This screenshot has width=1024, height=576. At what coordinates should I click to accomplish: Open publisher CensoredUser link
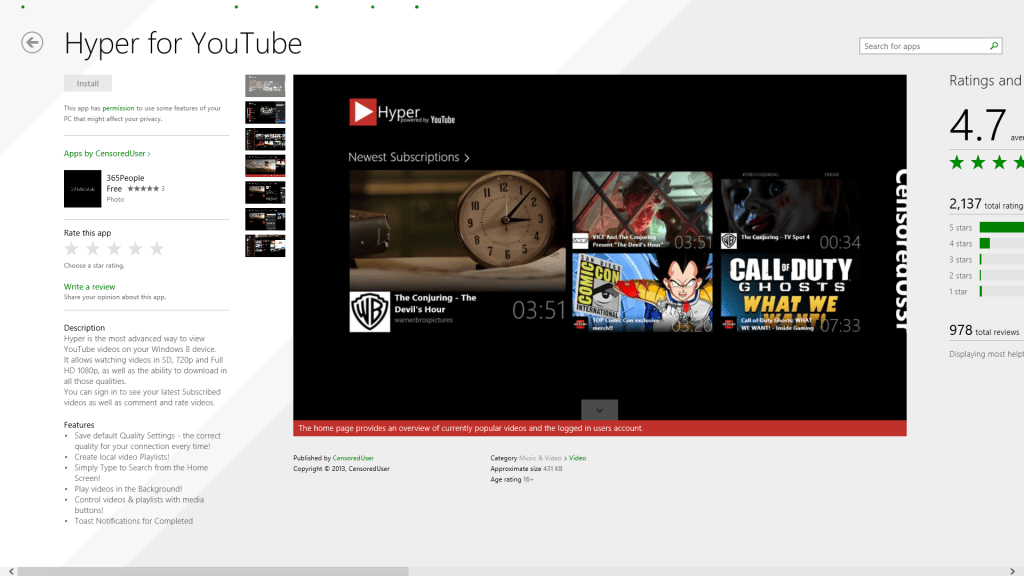[353, 458]
